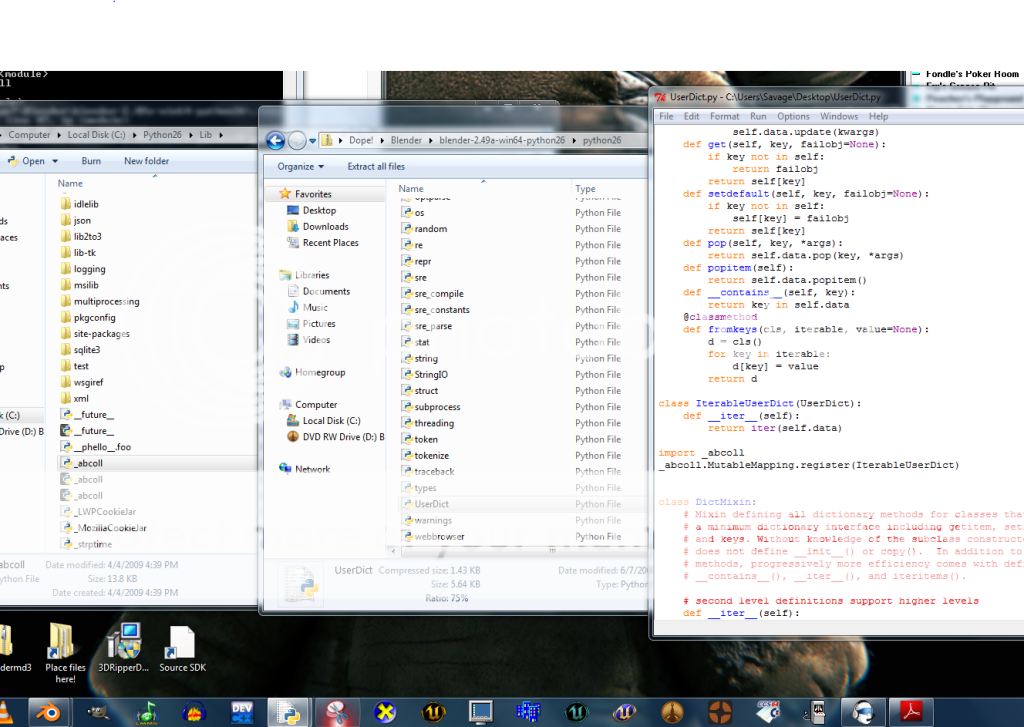Click the Python file icon beside subprocess
Screen dimensions: 1024x727
[x=407, y=407]
